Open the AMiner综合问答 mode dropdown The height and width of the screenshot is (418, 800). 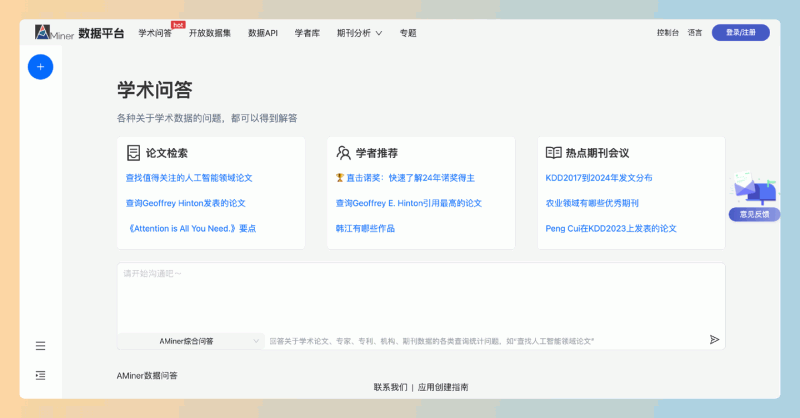click(191, 341)
